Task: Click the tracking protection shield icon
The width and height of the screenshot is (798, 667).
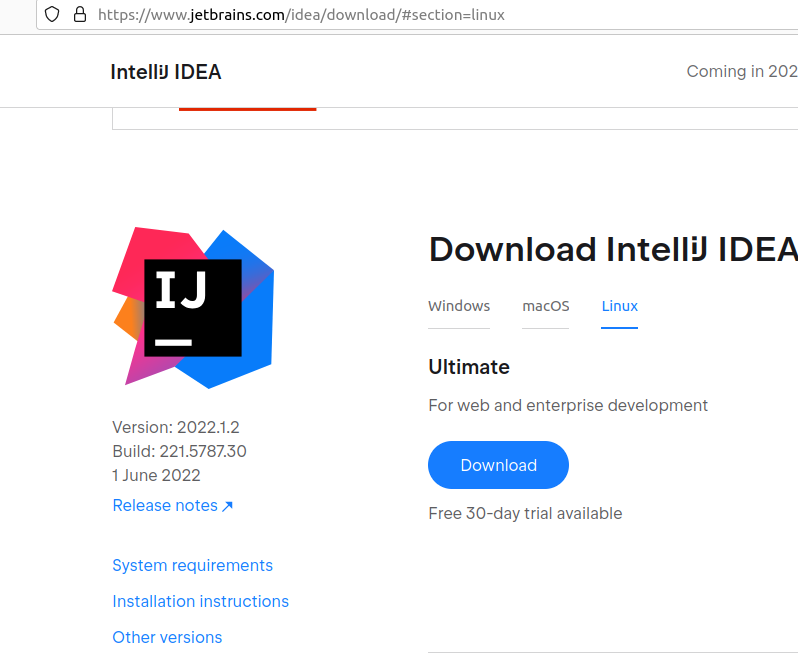Action: [53, 15]
